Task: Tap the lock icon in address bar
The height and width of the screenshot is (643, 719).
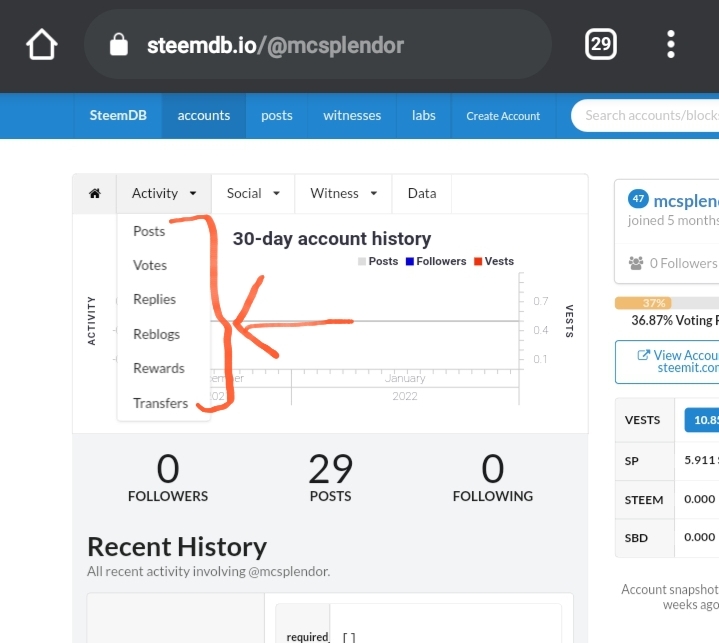Action: [119, 44]
